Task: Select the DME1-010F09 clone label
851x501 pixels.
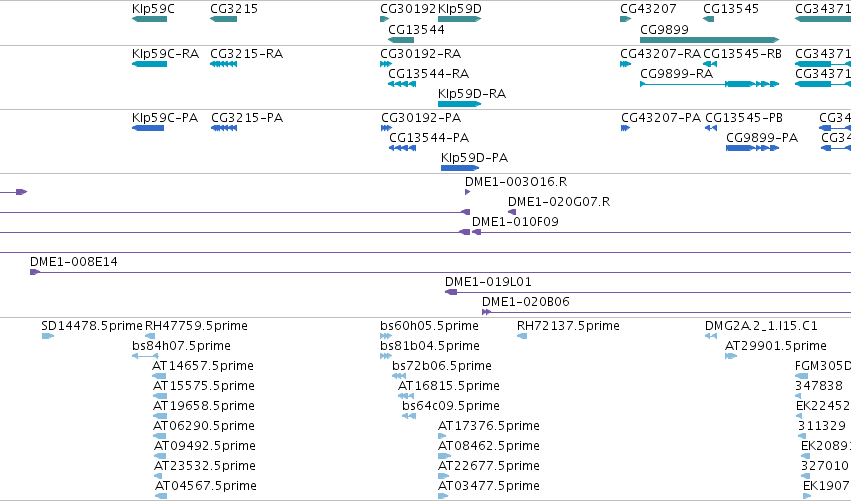Action: coord(515,222)
